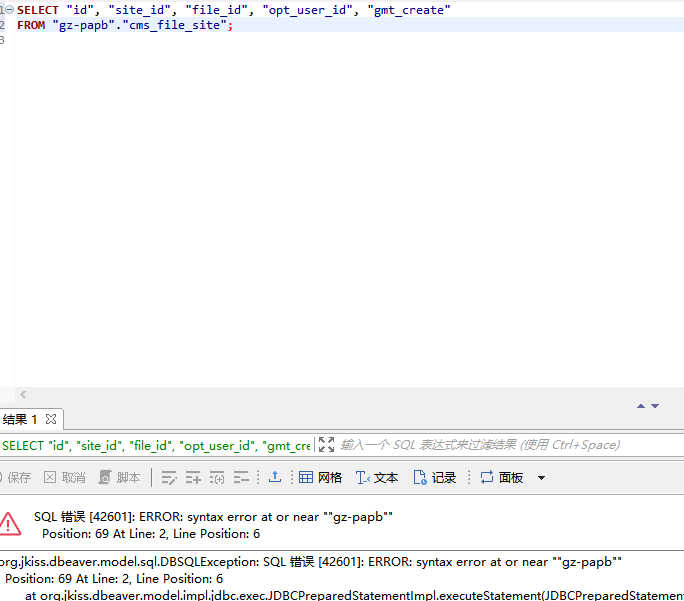This screenshot has height=601, width=684.
Task: Click "gmt_create" column in the editor
Action: pyautogui.click(x=409, y=10)
